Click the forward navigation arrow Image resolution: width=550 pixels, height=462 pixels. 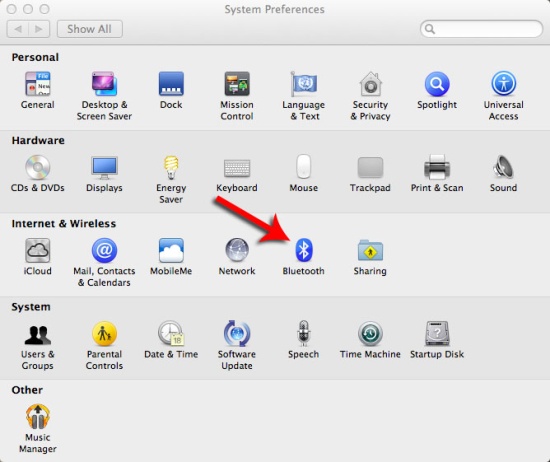tap(39, 29)
